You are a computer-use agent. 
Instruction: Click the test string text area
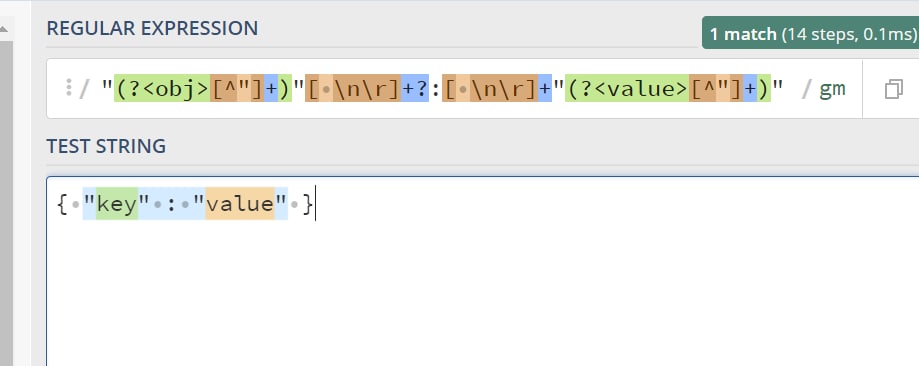pyautogui.click(x=482, y=271)
